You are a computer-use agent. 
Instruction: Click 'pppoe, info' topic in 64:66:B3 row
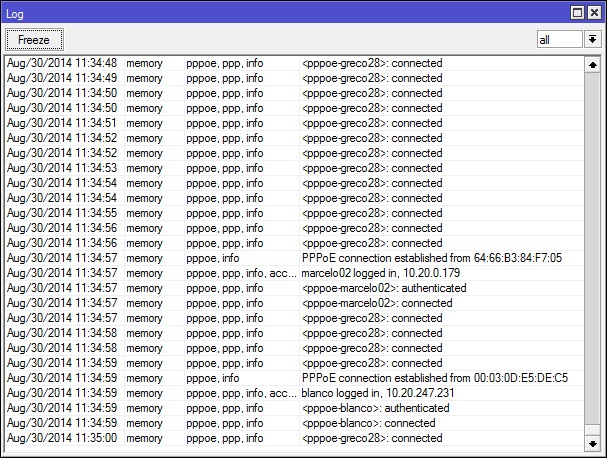pos(213,258)
